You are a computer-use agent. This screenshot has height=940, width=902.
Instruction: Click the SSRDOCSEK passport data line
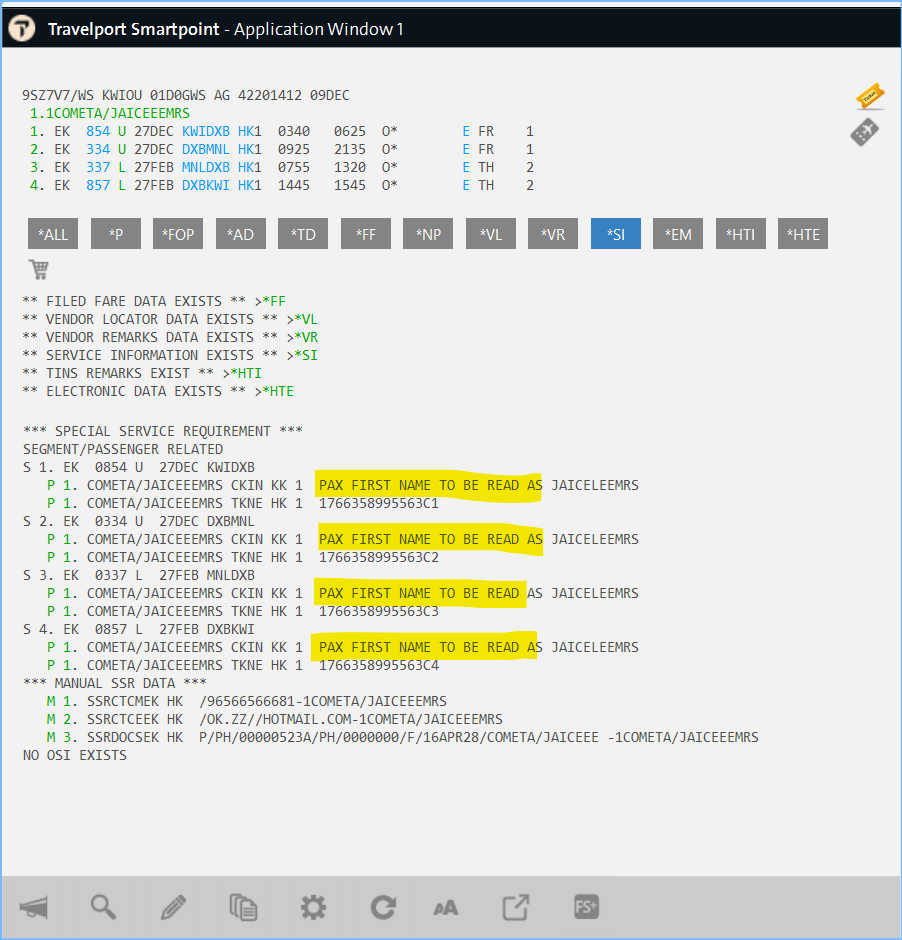(x=403, y=737)
